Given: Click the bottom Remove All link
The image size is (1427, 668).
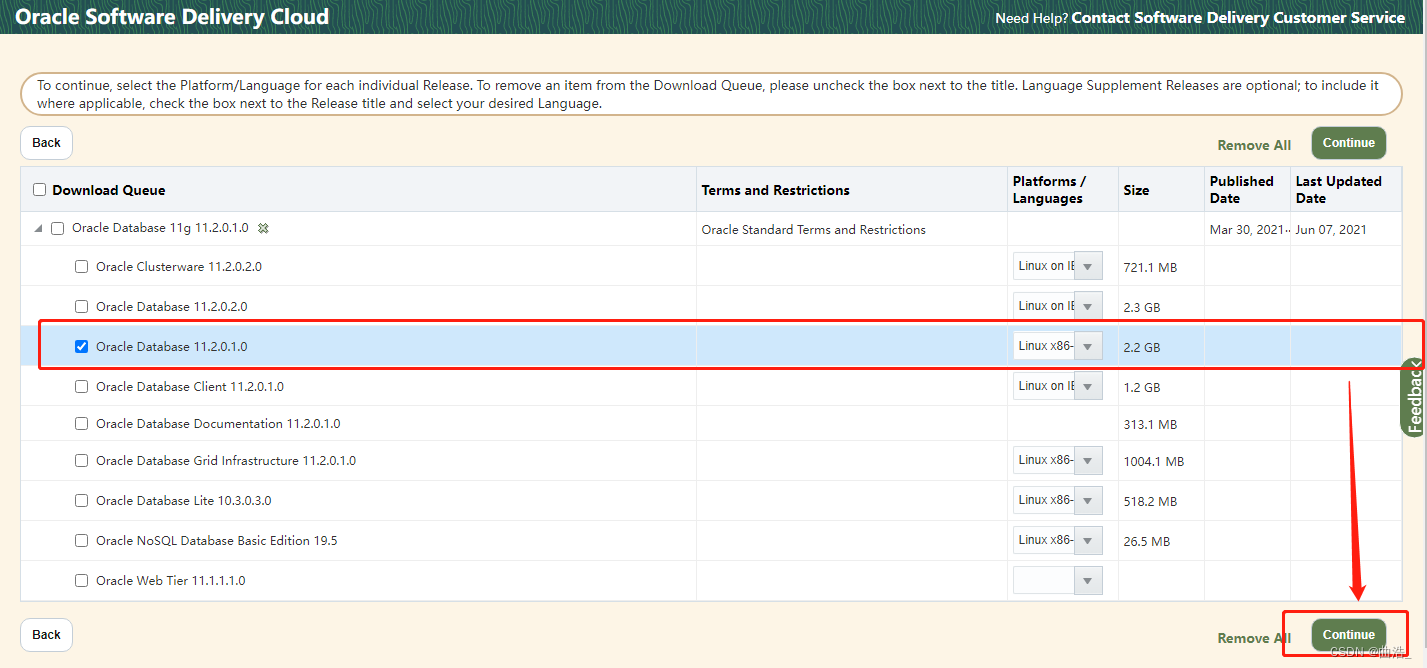Looking at the screenshot, I should tap(1254, 638).
